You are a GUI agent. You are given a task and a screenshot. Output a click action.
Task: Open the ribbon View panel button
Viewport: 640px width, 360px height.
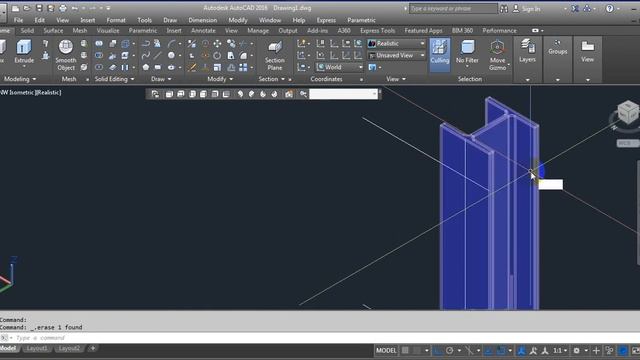point(587,51)
